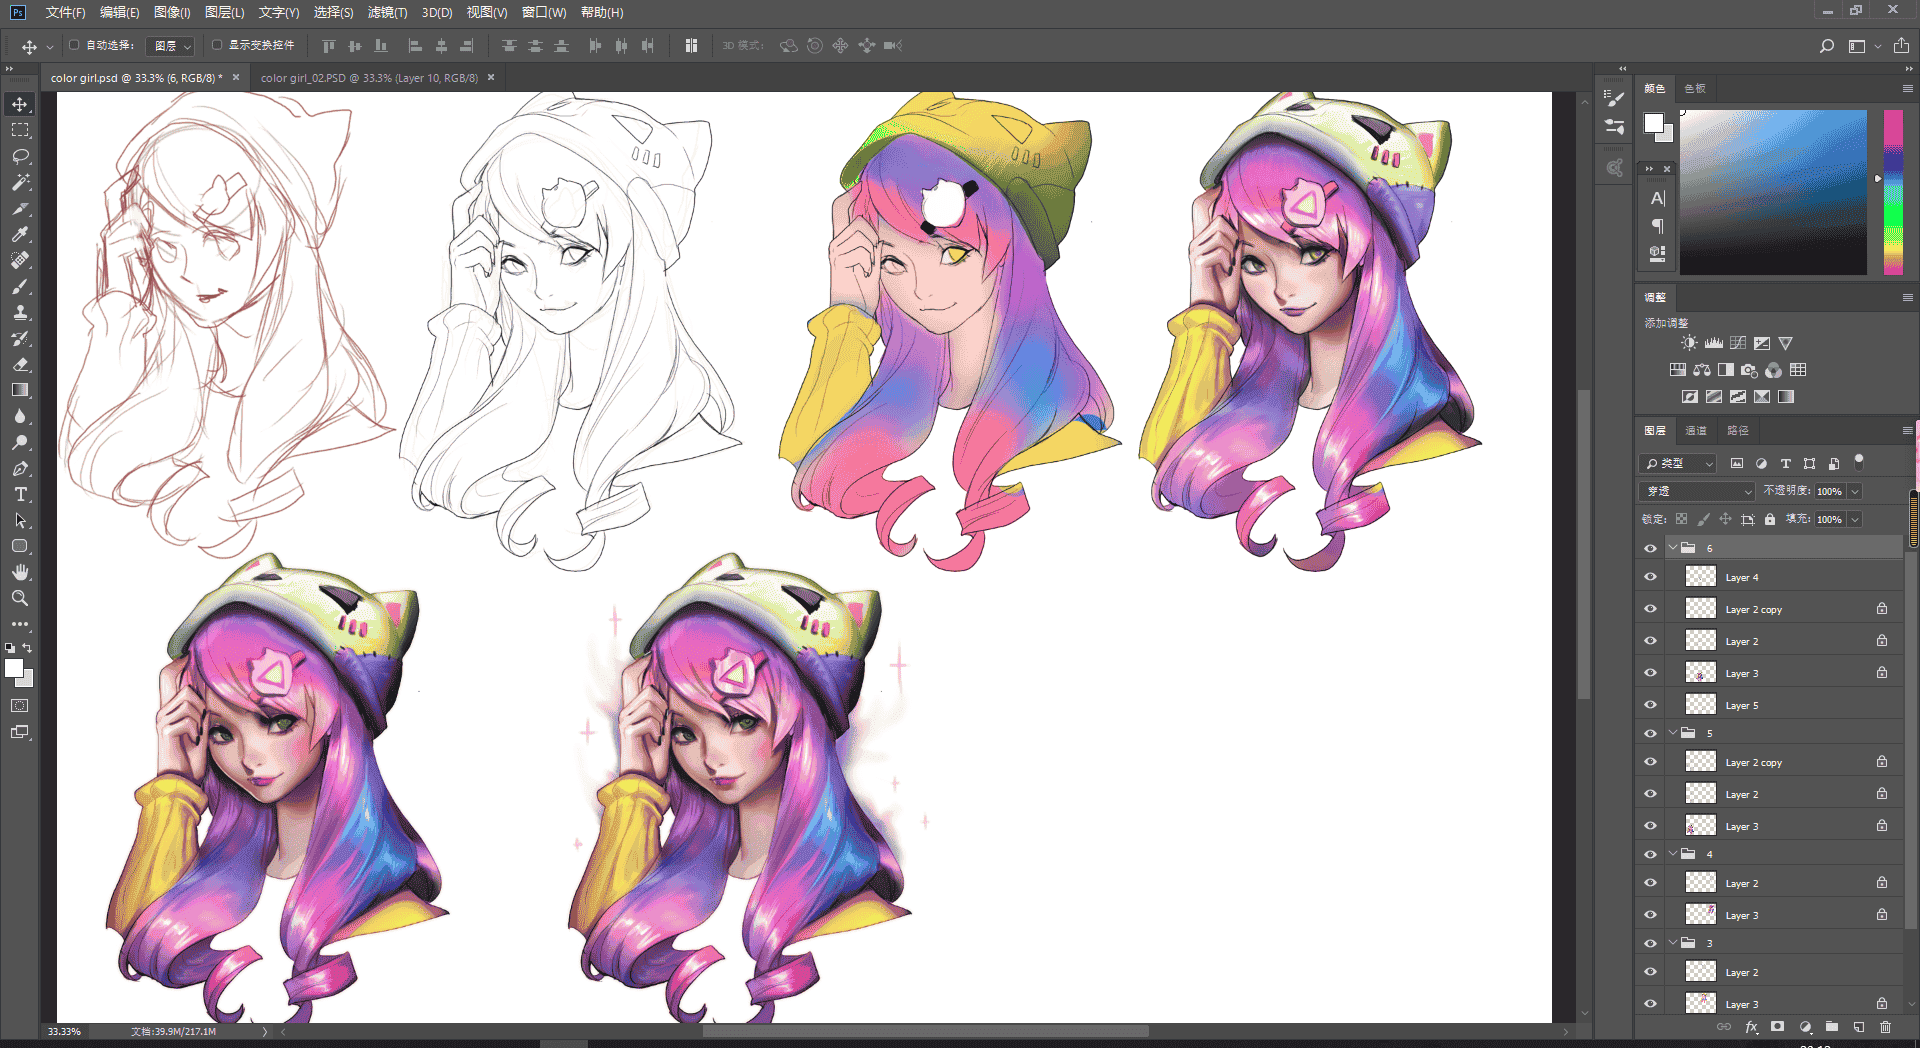Image resolution: width=1920 pixels, height=1048 pixels.
Task: Select the Eraser tool
Action: (x=20, y=364)
